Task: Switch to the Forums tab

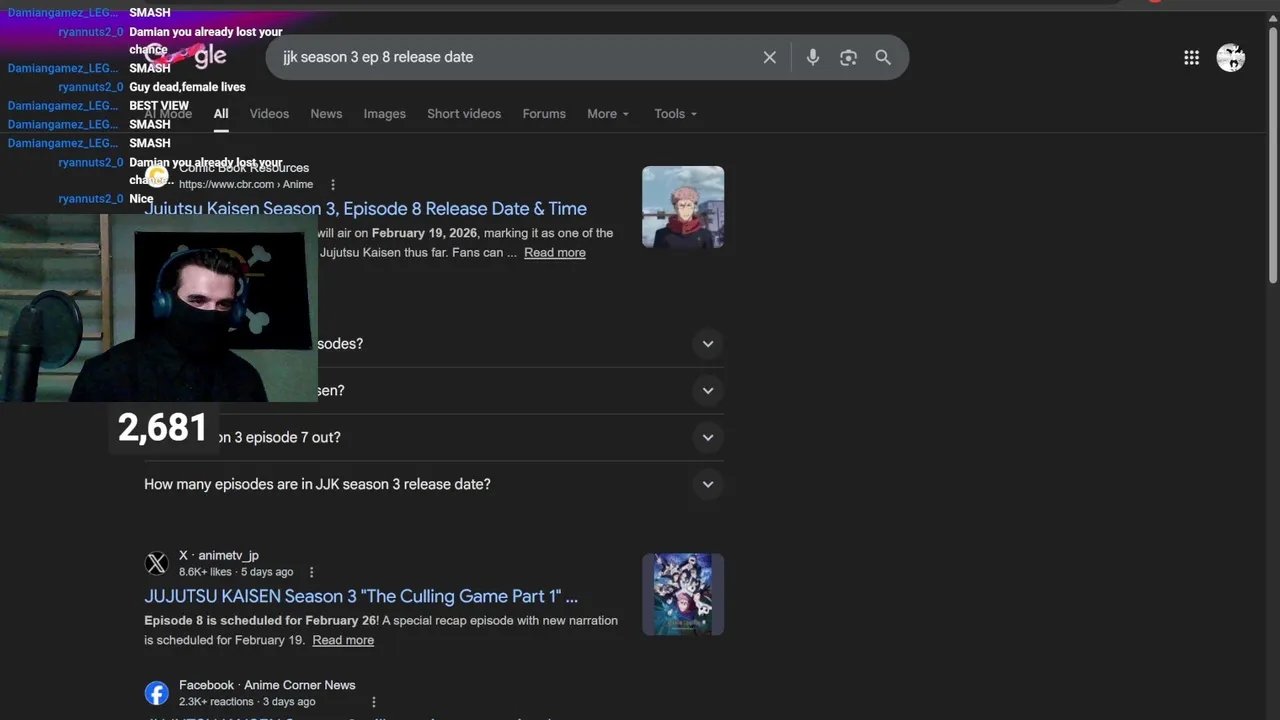Action: [x=544, y=114]
